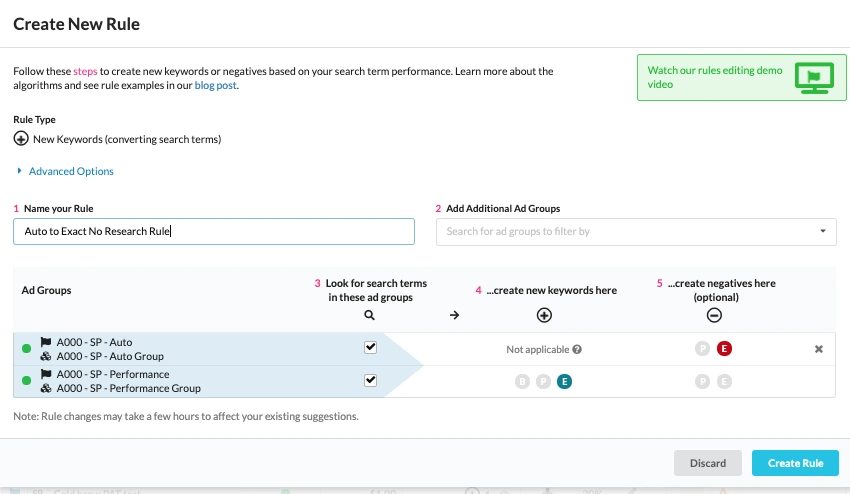Expand Advanced Options section
850x494 pixels.
(70, 171)
